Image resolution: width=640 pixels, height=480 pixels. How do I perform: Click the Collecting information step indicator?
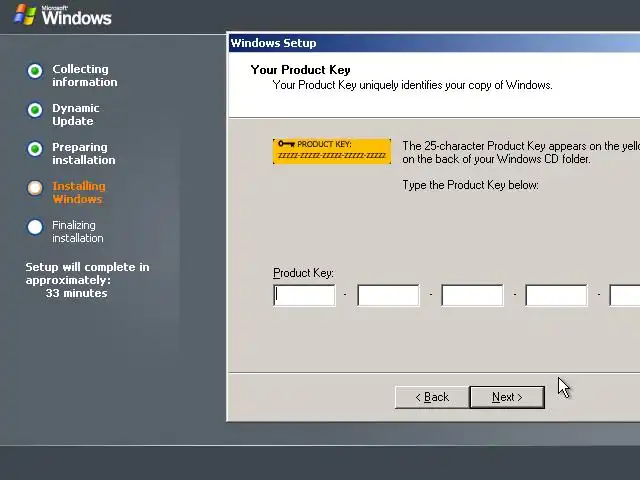click(x=35, y=71)
